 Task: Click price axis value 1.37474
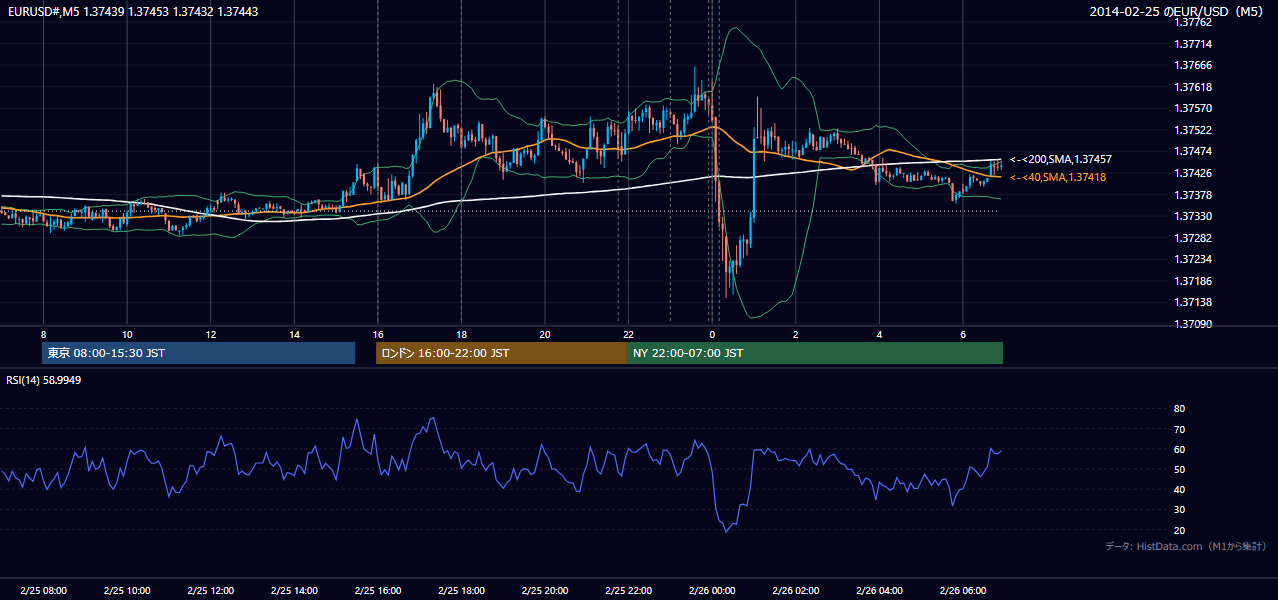click(x=1192, y=151)
